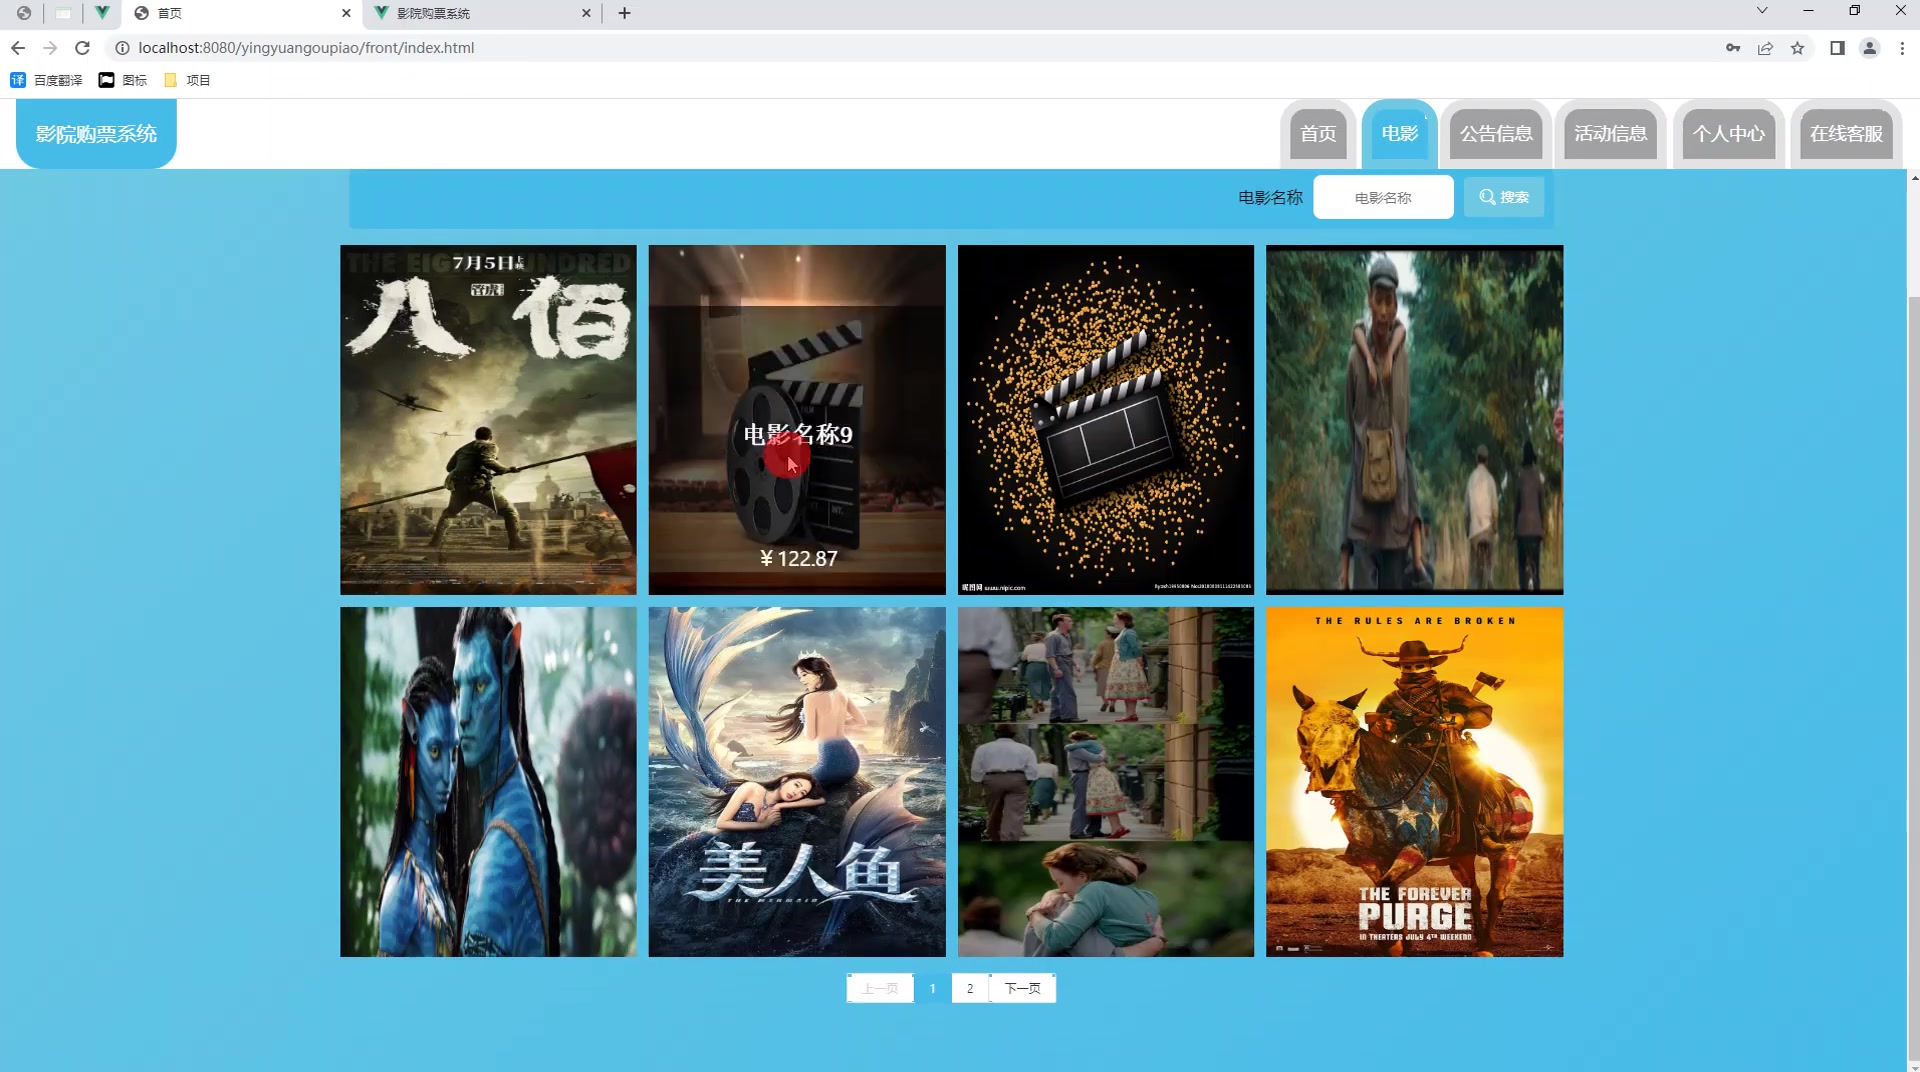This screenshot has width=1920, height=1072.
Task: Open the 图标 bookmark
Action: (122, 80)
